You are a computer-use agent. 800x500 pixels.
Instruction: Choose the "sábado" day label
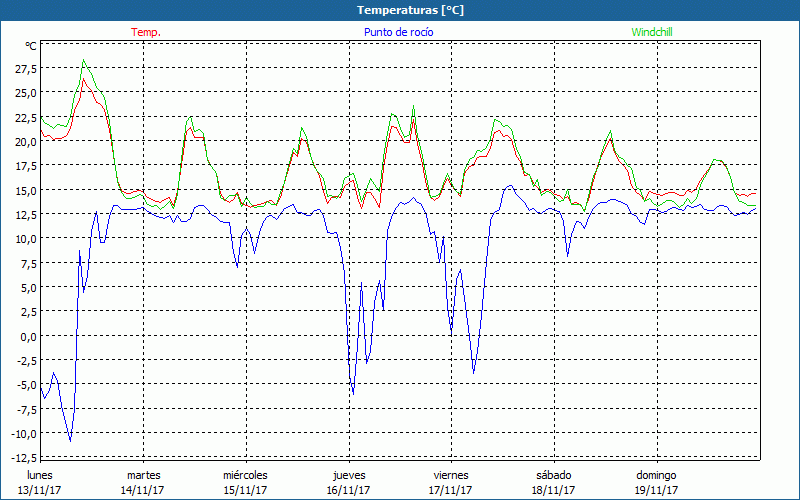554,475
